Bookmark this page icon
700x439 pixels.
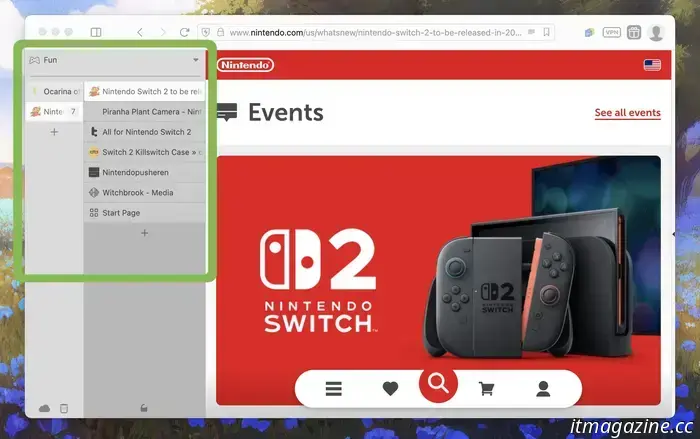546,32
